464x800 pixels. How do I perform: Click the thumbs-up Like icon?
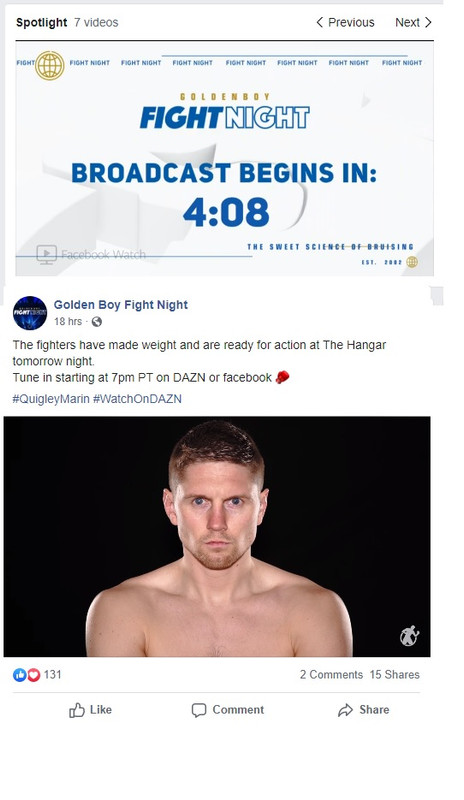[x=77, y=710]
